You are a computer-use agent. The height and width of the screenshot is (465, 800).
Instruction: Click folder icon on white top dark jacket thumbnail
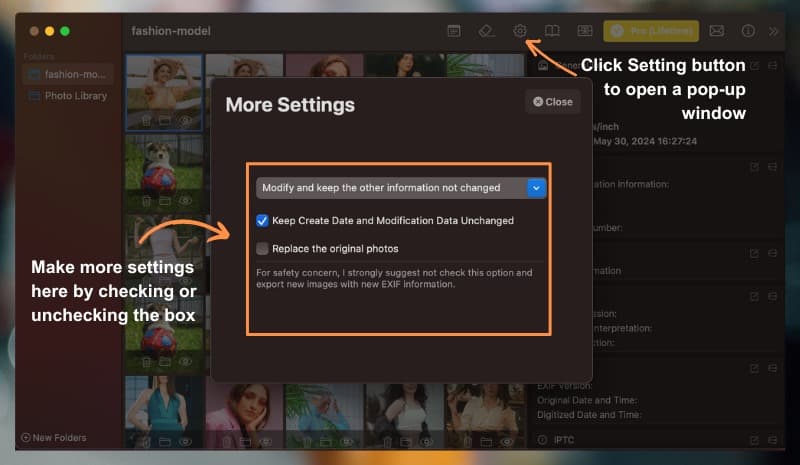coord(406,442)
